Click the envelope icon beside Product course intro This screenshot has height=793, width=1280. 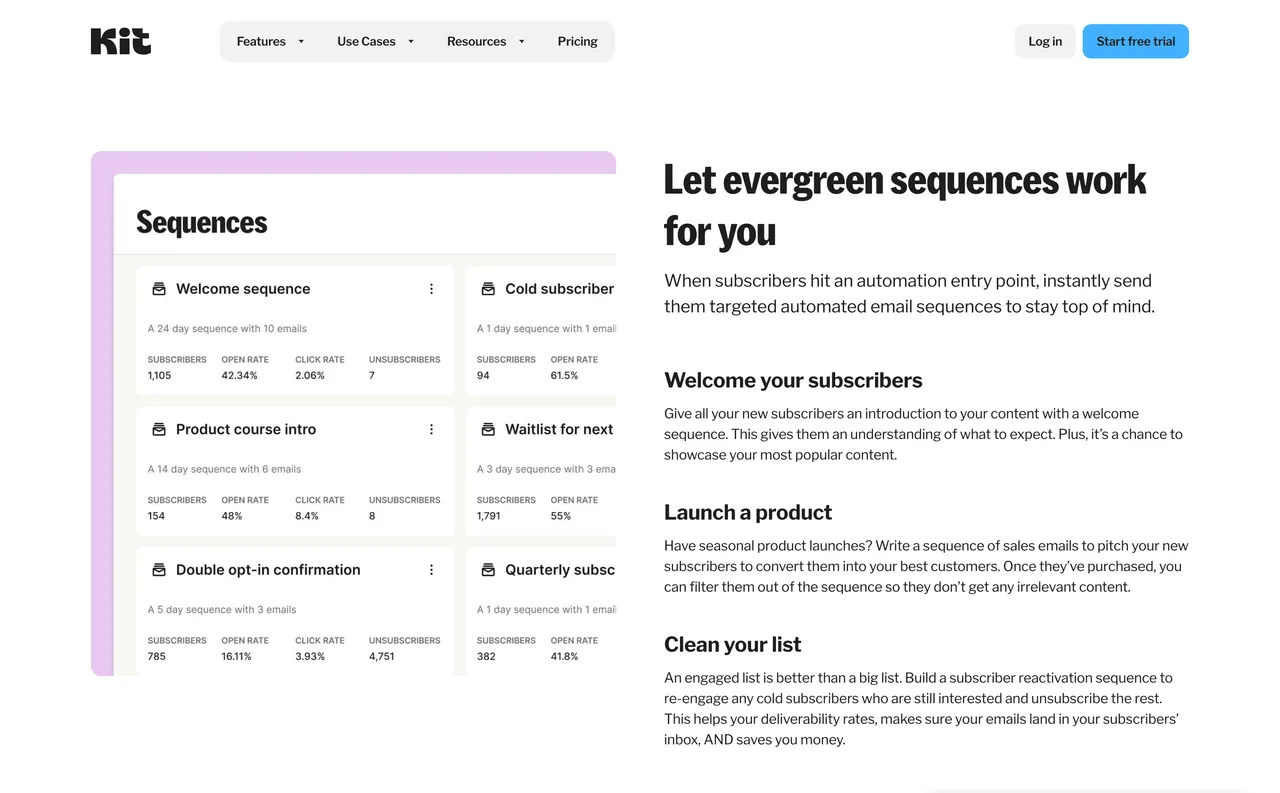tap(159, 429)
